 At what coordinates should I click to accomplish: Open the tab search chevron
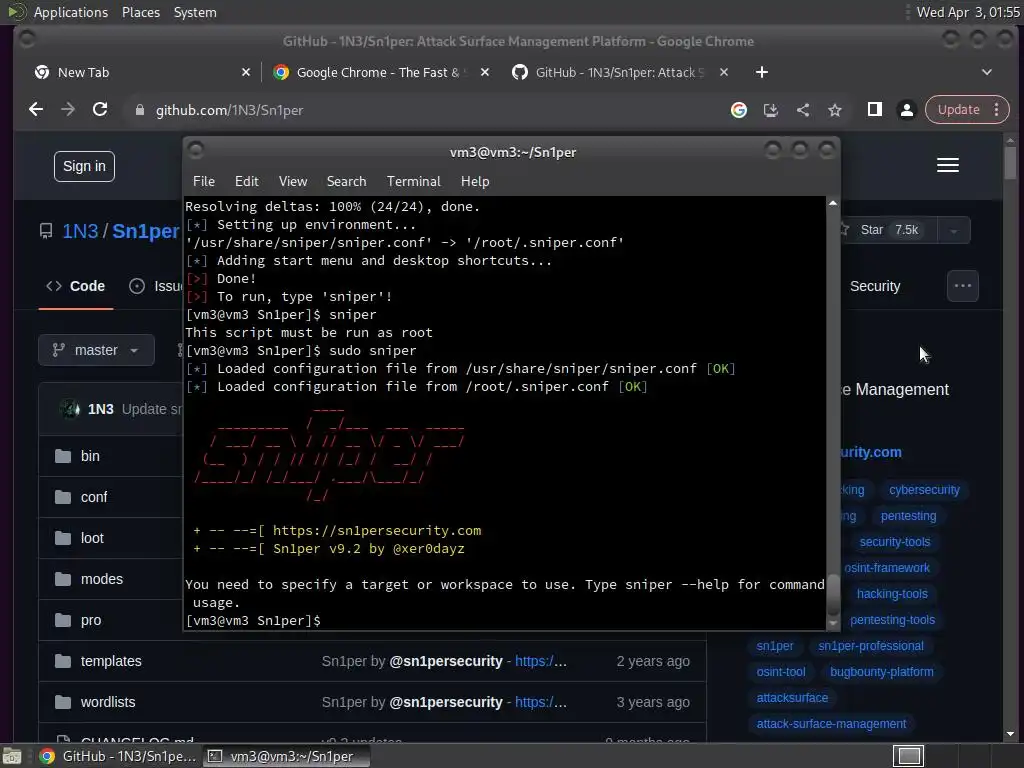987,72
